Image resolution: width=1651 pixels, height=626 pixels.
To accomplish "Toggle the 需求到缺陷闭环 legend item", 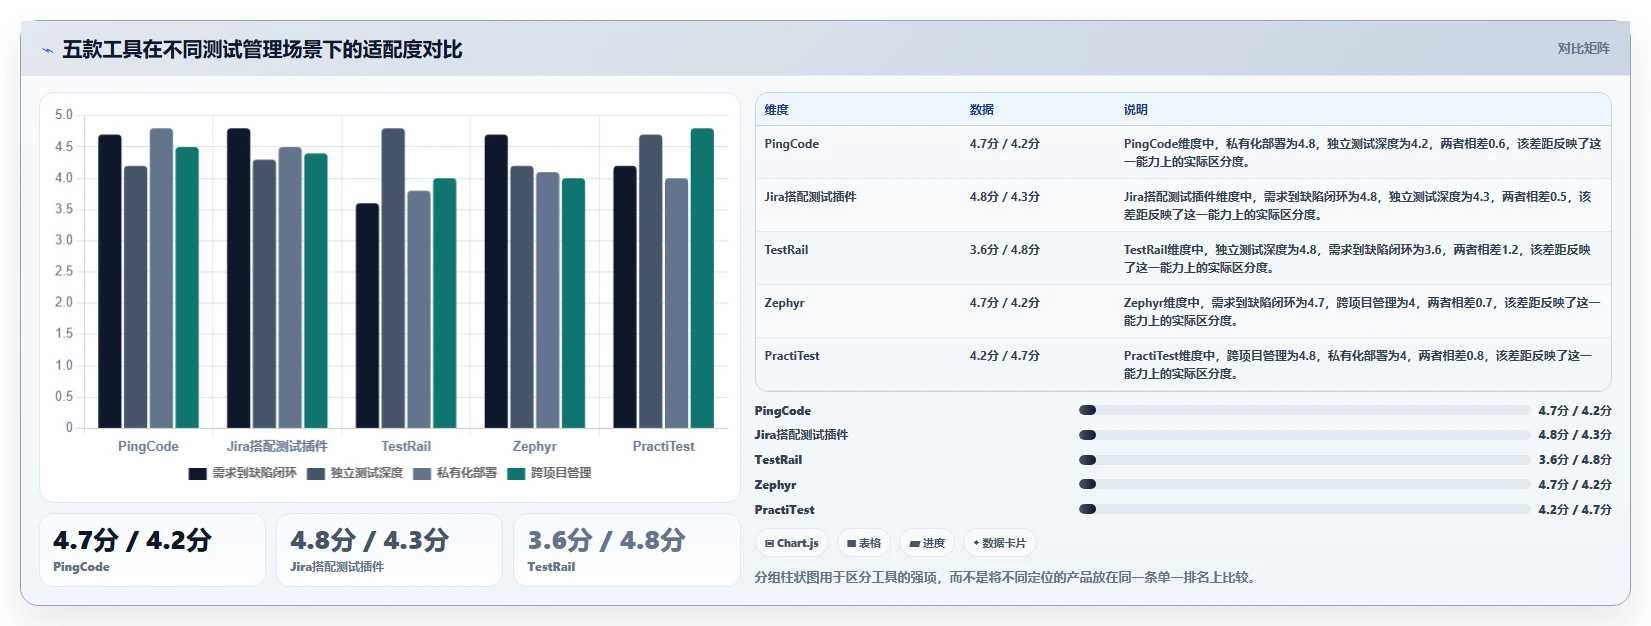I will coord(242,473).
